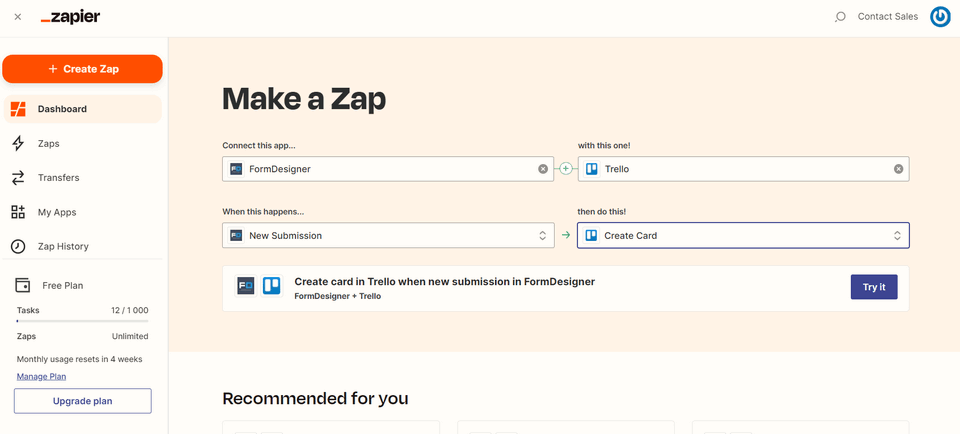Click the Recommended for you heading
The height and width of the screenshot is (434, 960).
coord(315,398)
